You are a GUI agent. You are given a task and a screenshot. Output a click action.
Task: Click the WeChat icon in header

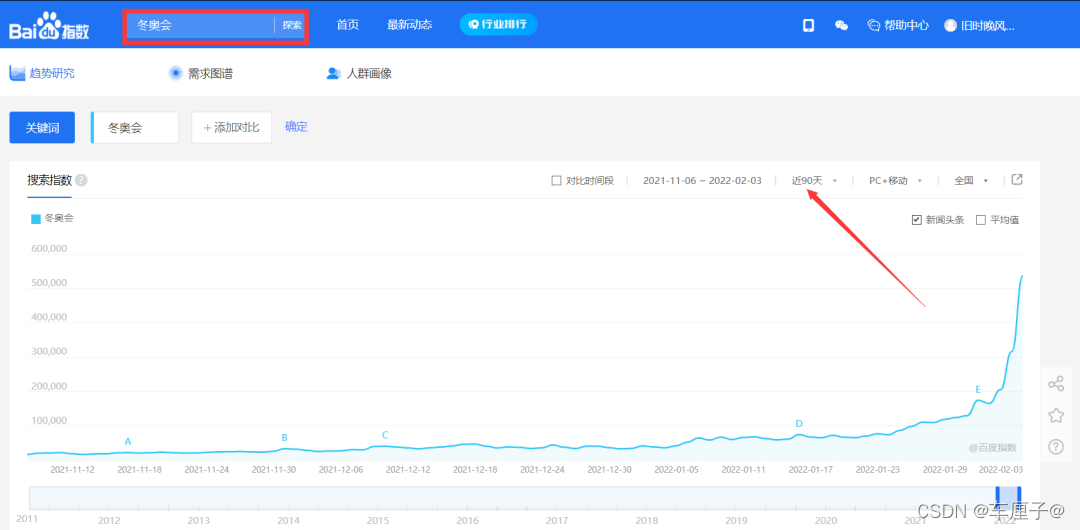pyautogui.click(x=841, y=26)
